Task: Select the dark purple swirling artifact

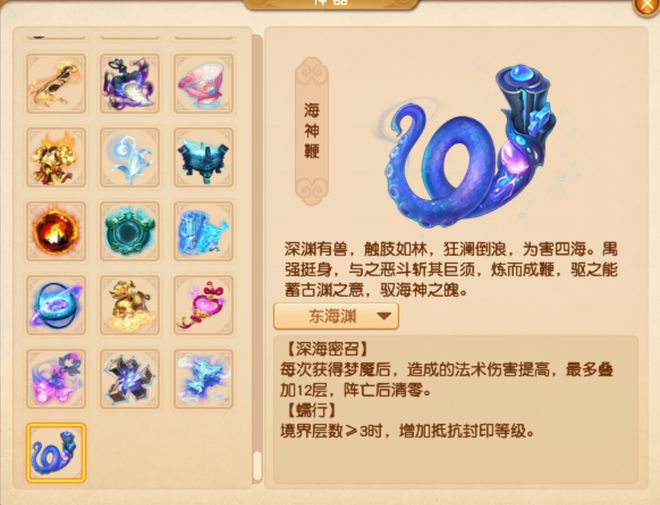Action: 130,83
